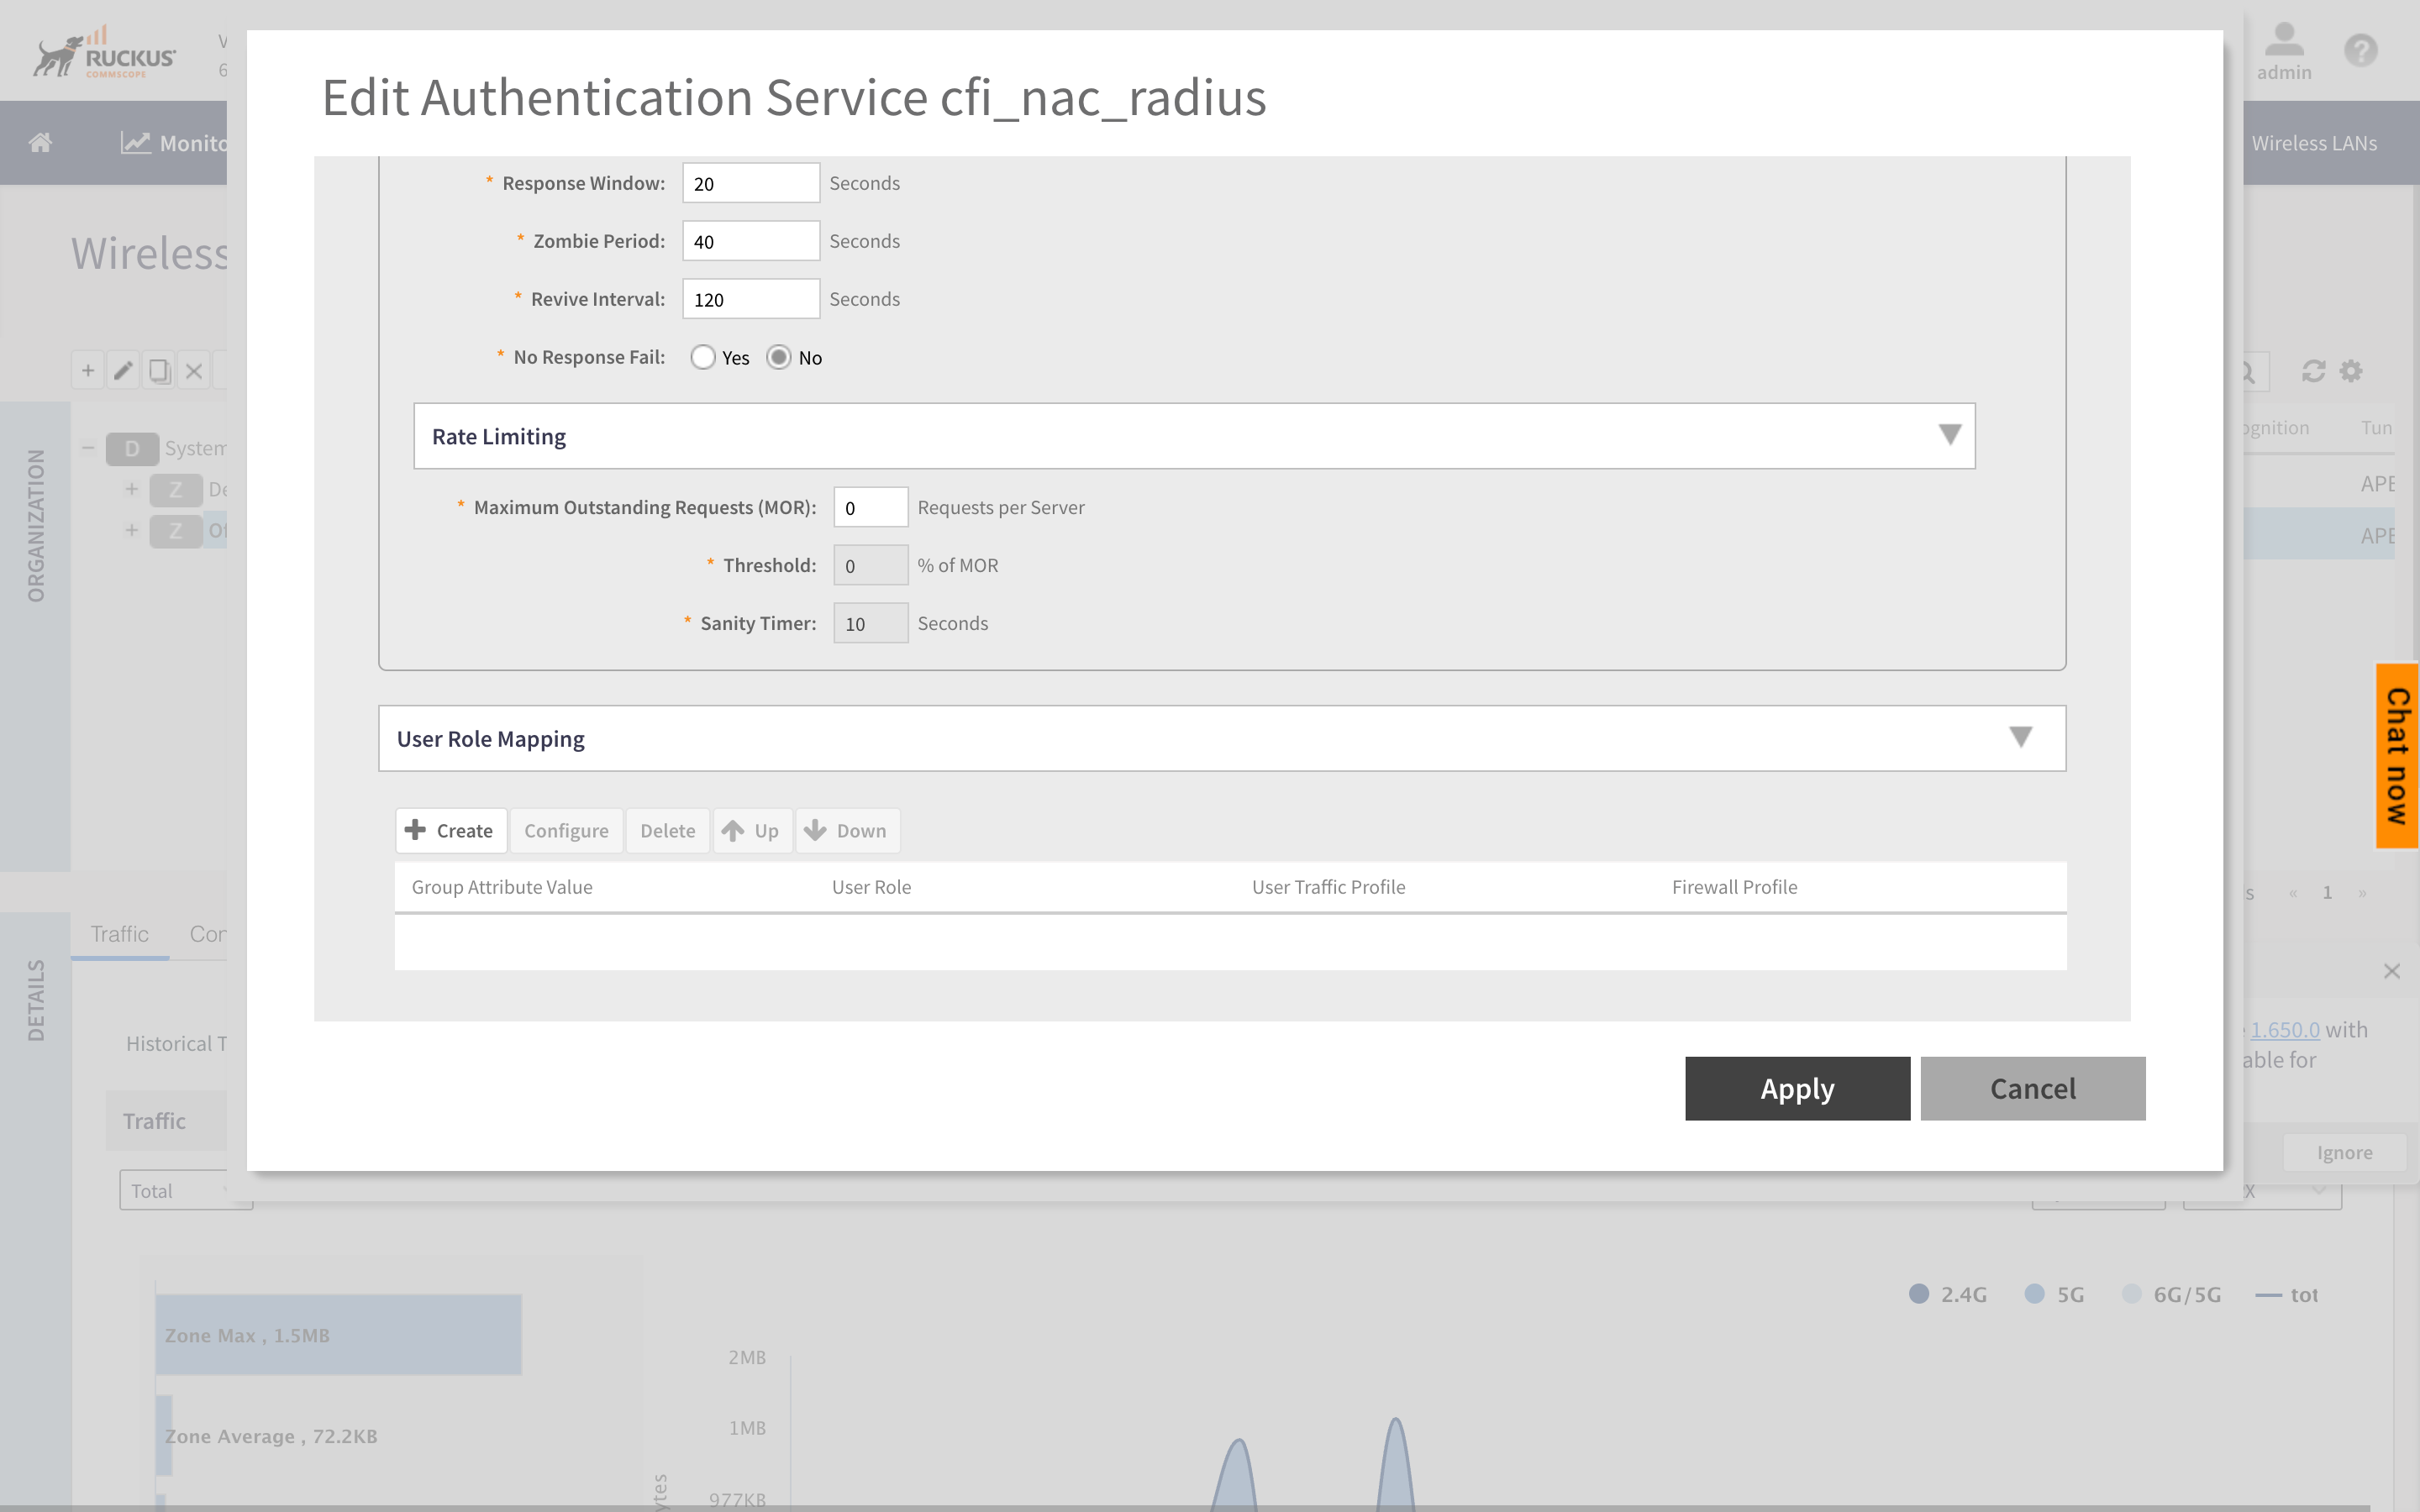Click the home icon in navbar

point(41,143)
